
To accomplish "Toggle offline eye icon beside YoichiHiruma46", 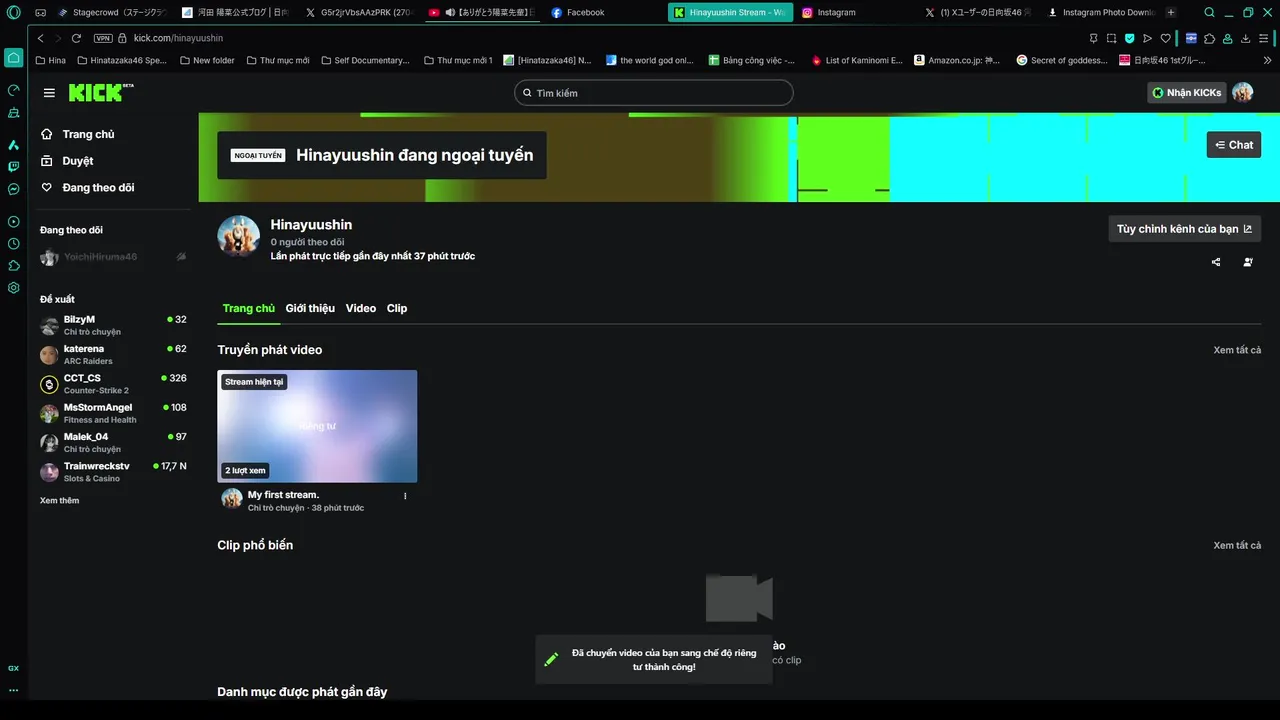I will coord(181,257).
